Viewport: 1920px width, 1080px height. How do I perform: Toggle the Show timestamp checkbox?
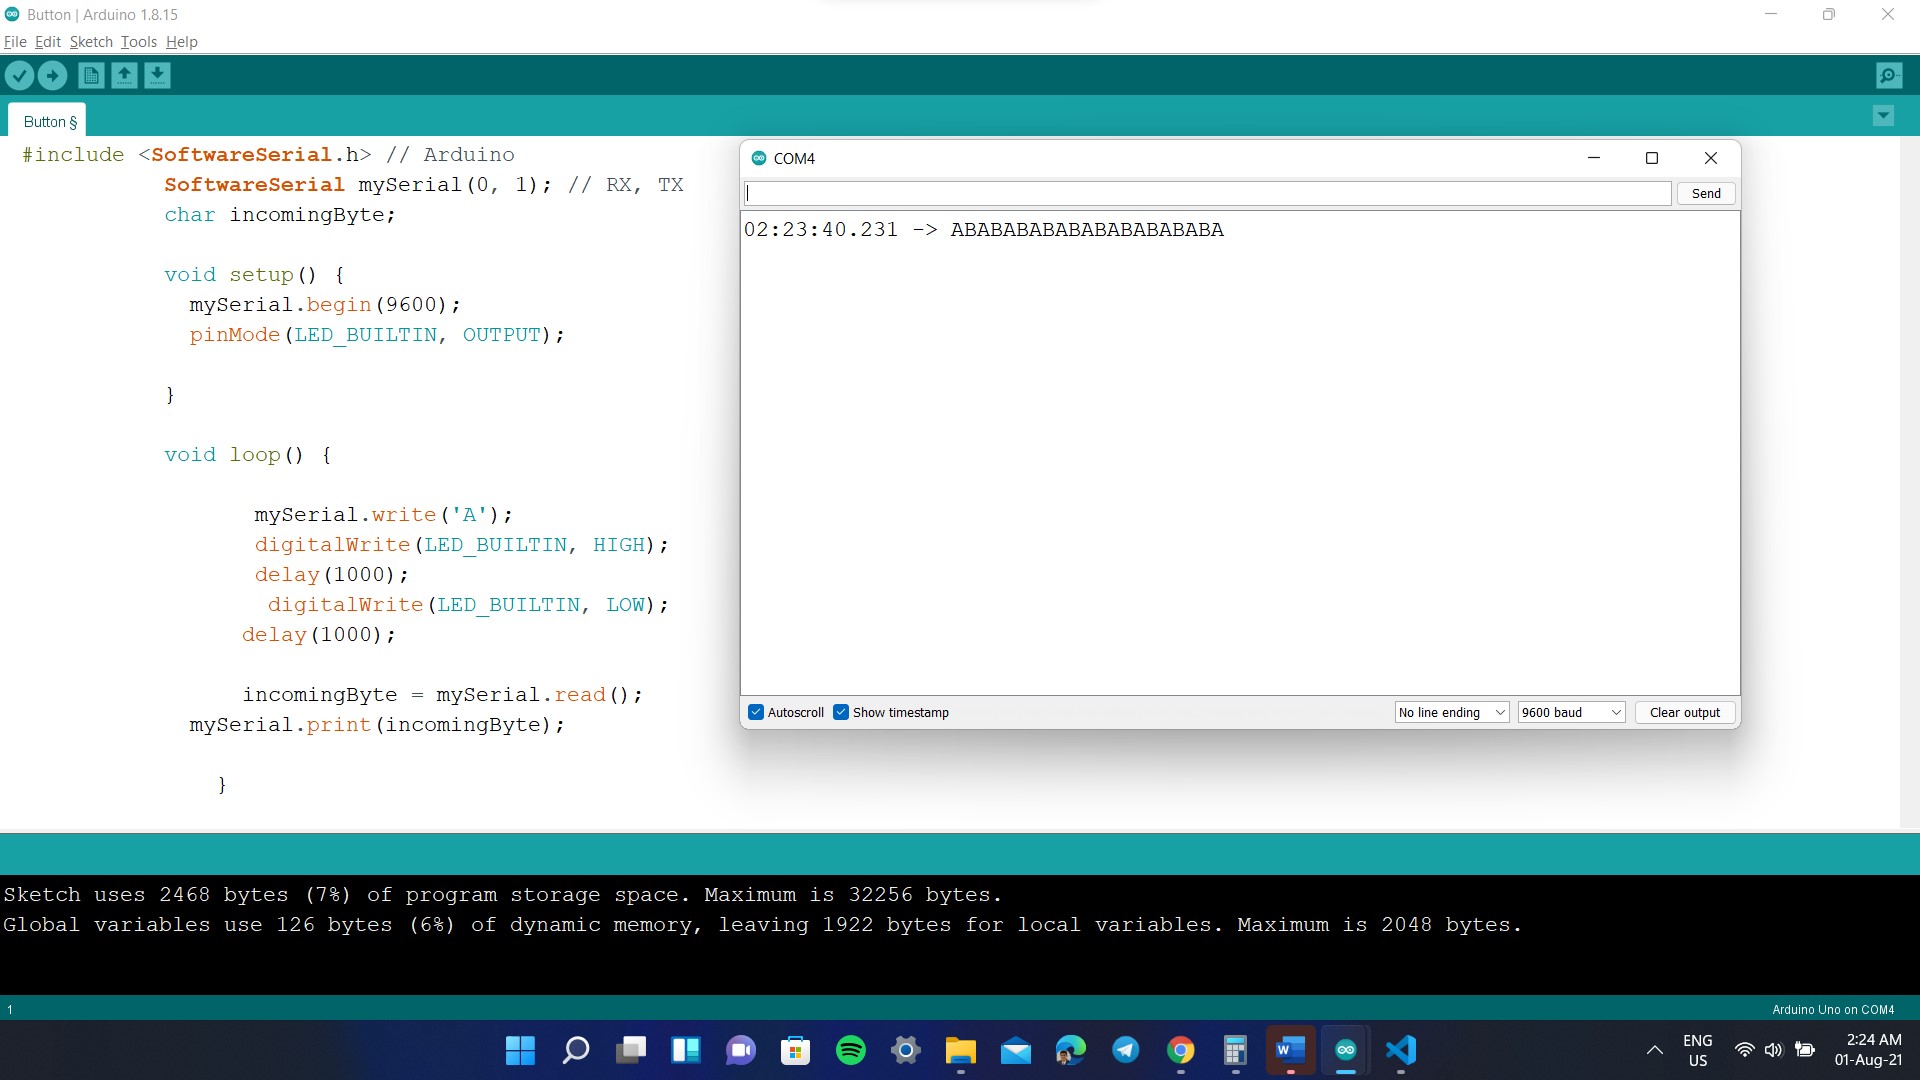[841, 712]
